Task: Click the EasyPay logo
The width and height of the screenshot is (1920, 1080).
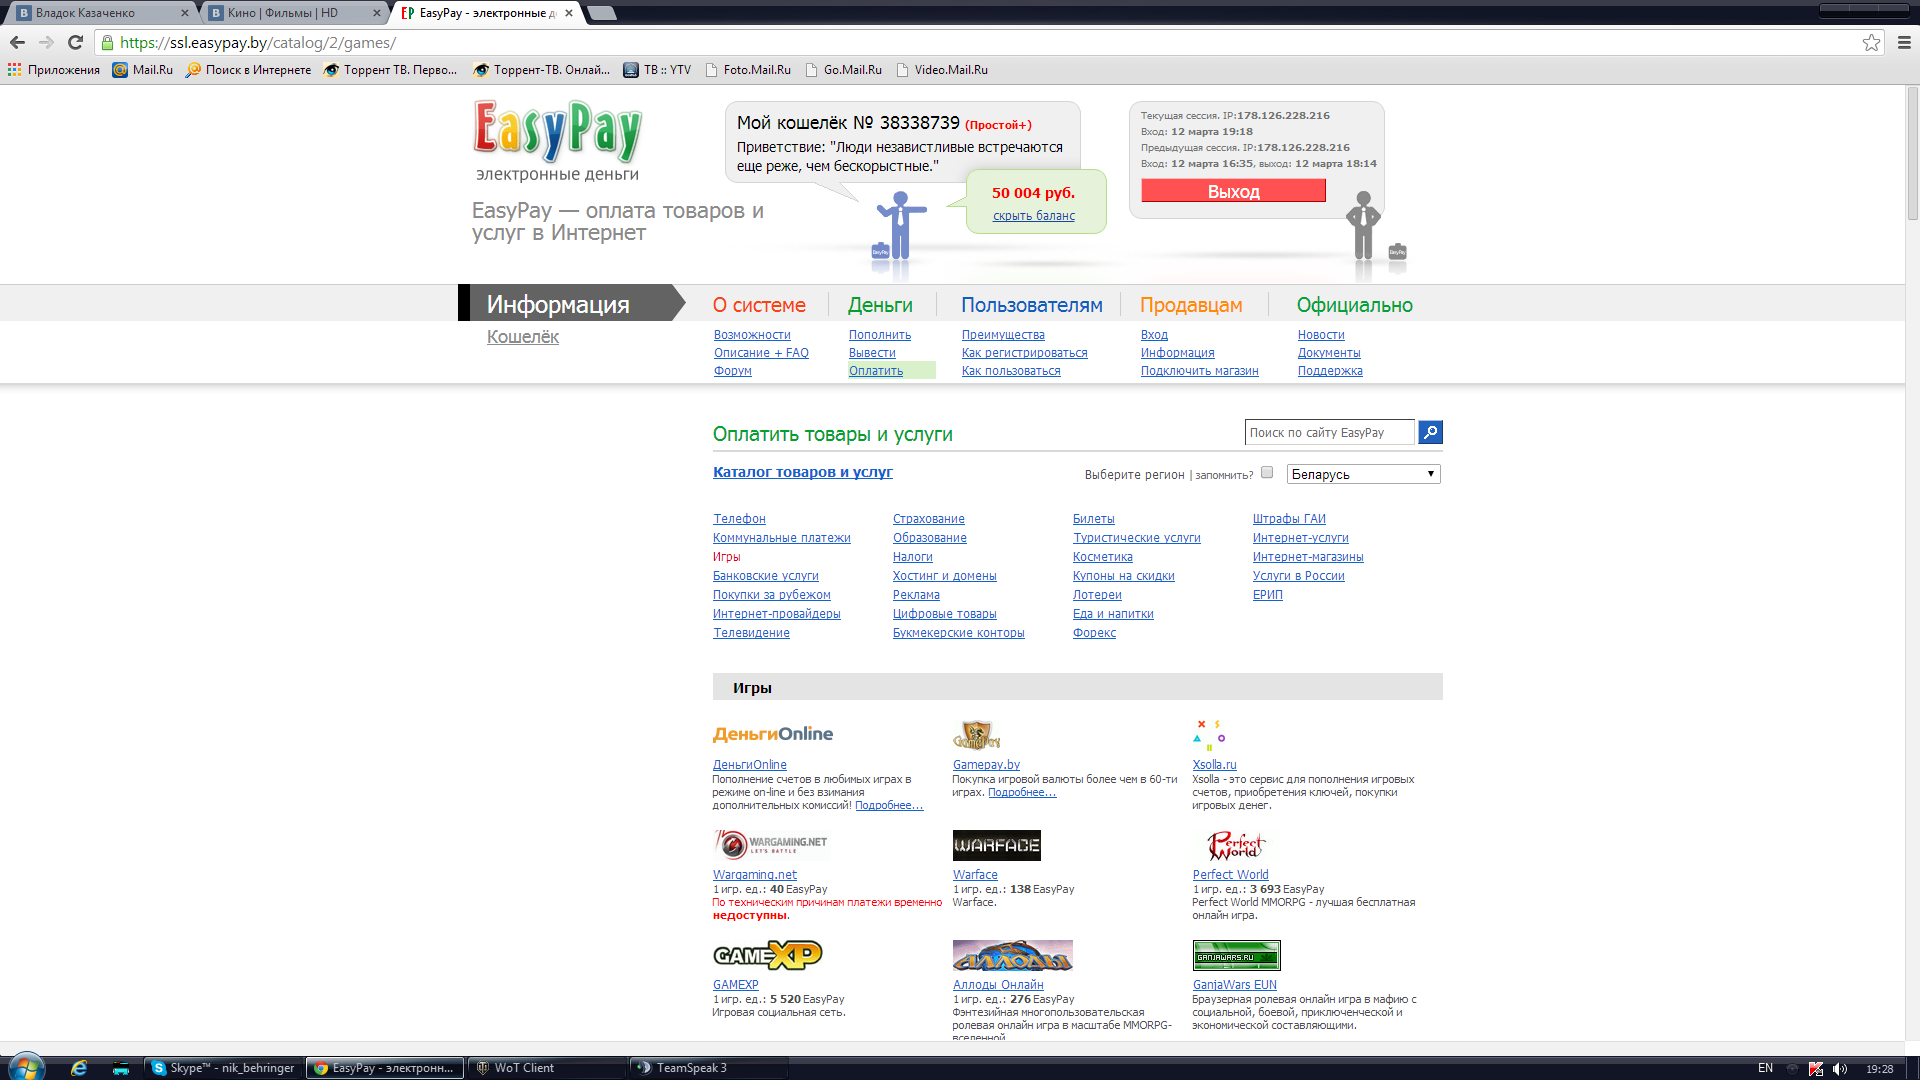Action: 557,131
